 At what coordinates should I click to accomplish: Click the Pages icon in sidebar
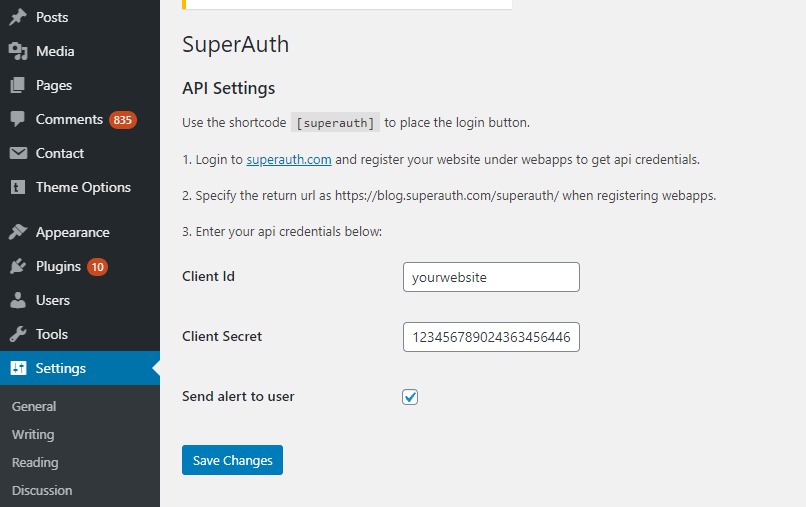pyautogui.click(x=18, y=85)
